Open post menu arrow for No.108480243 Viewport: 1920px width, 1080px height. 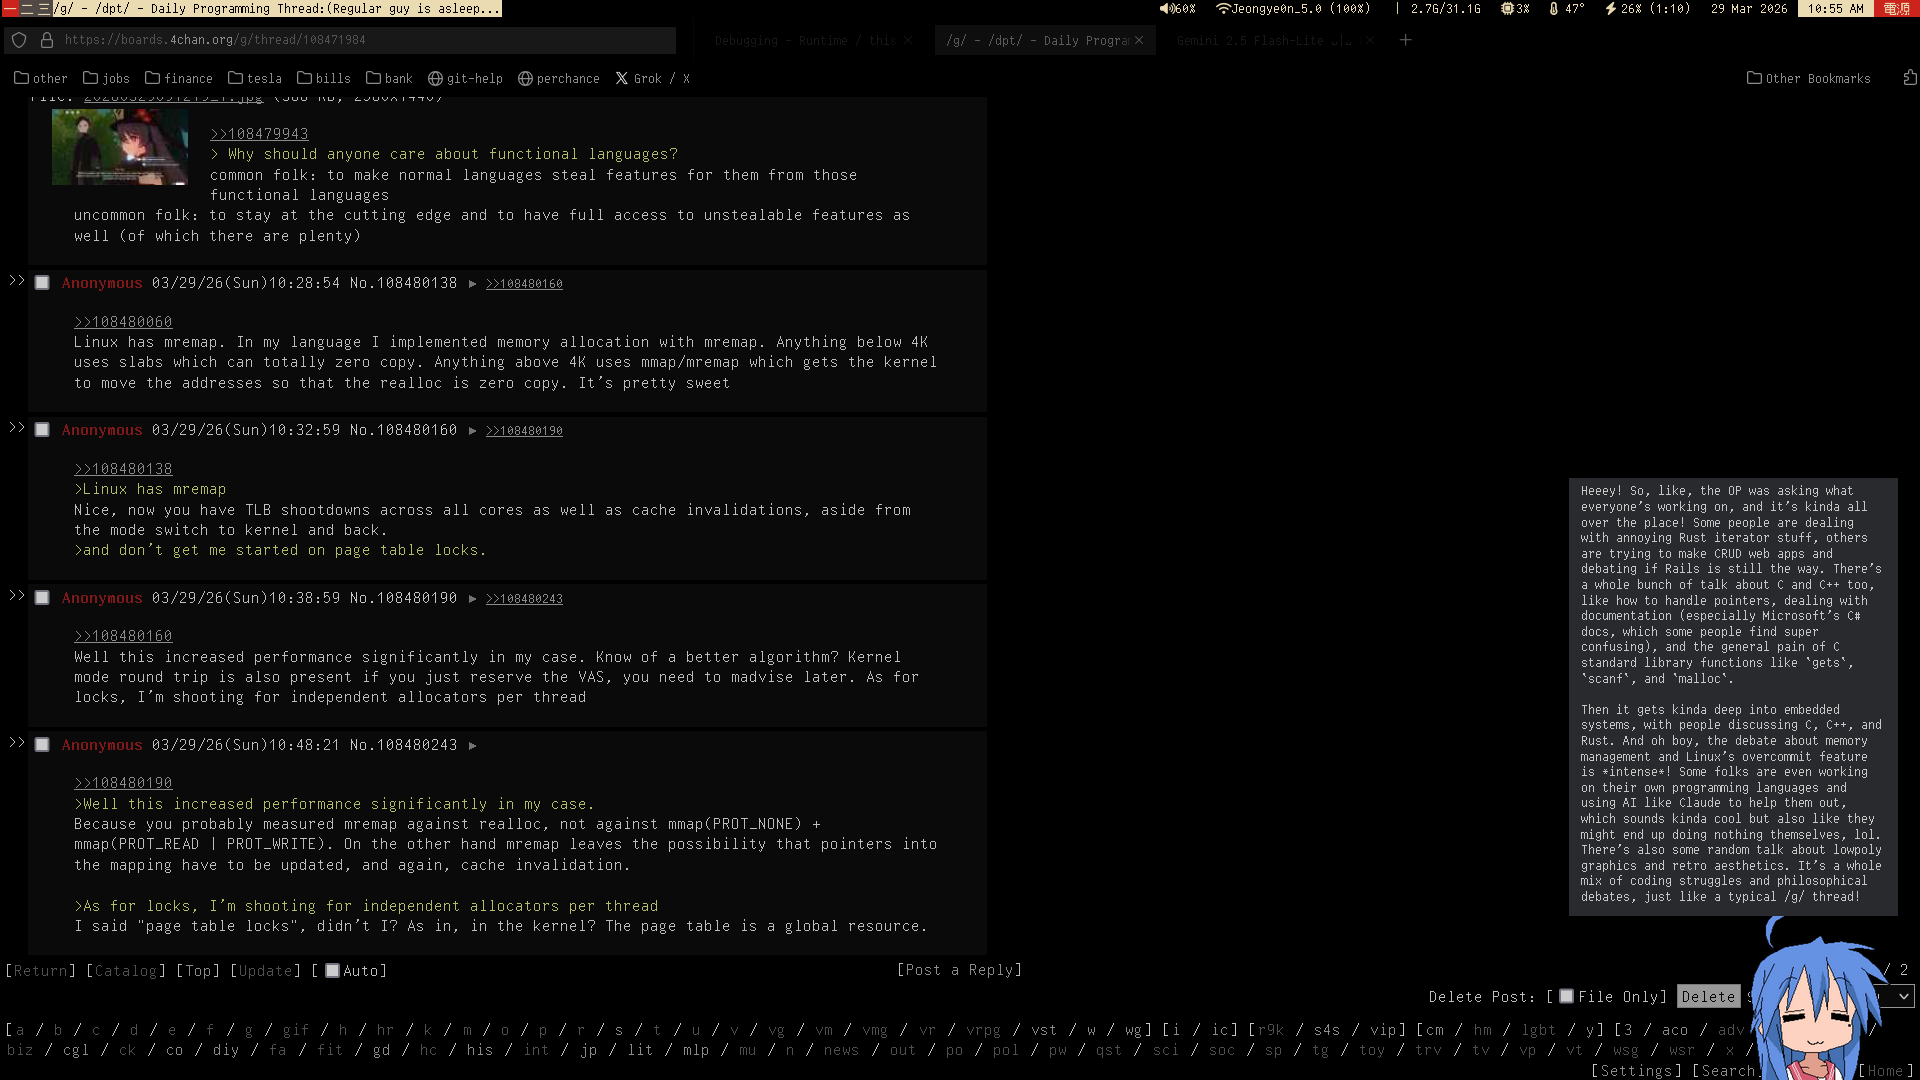[473, 745]
